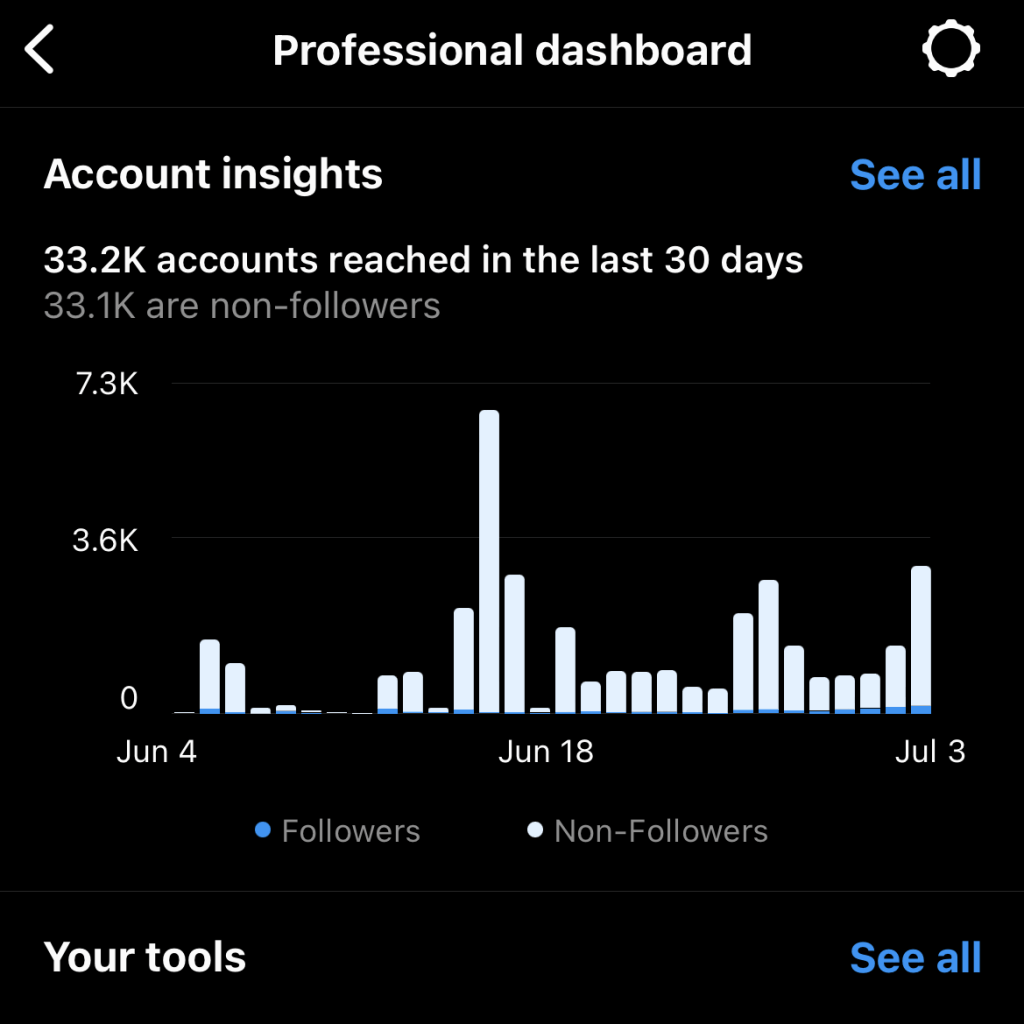Click the white Non-Followers legend dot

(x=536, y=830)
